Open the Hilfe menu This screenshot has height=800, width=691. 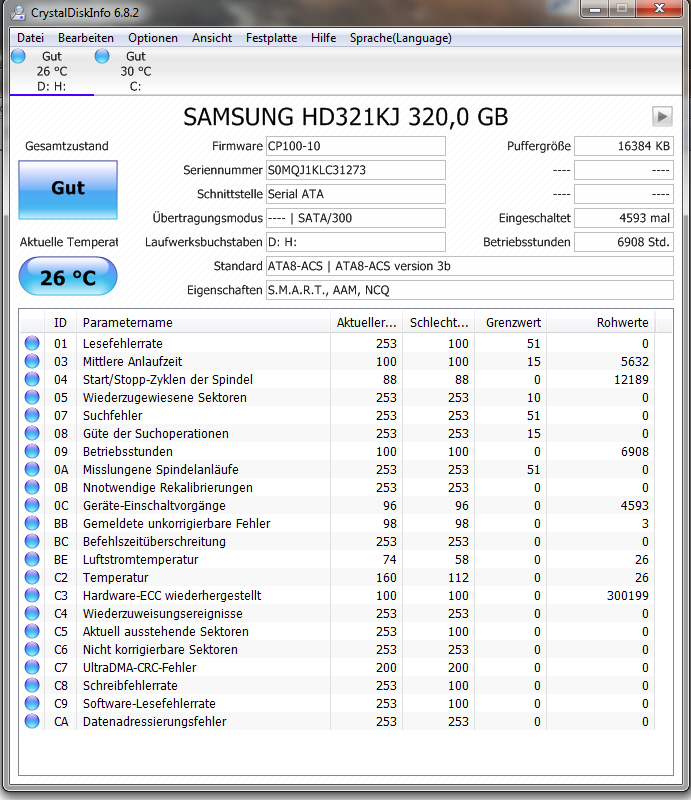click(323, 38)
